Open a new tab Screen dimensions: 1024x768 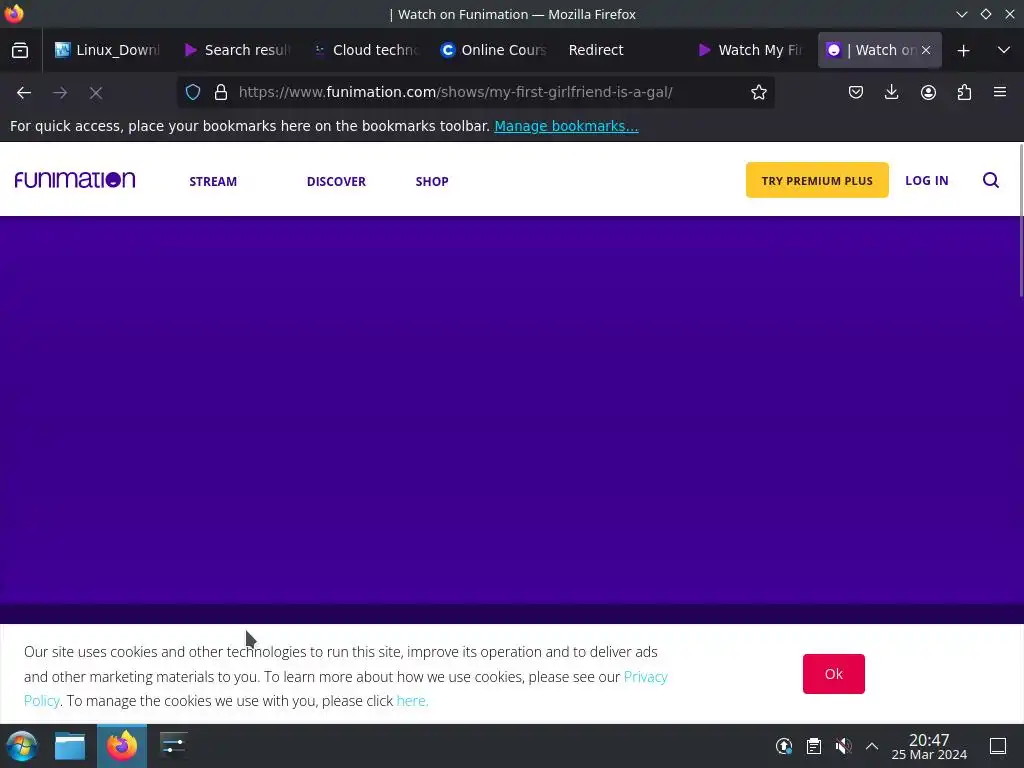963,50
